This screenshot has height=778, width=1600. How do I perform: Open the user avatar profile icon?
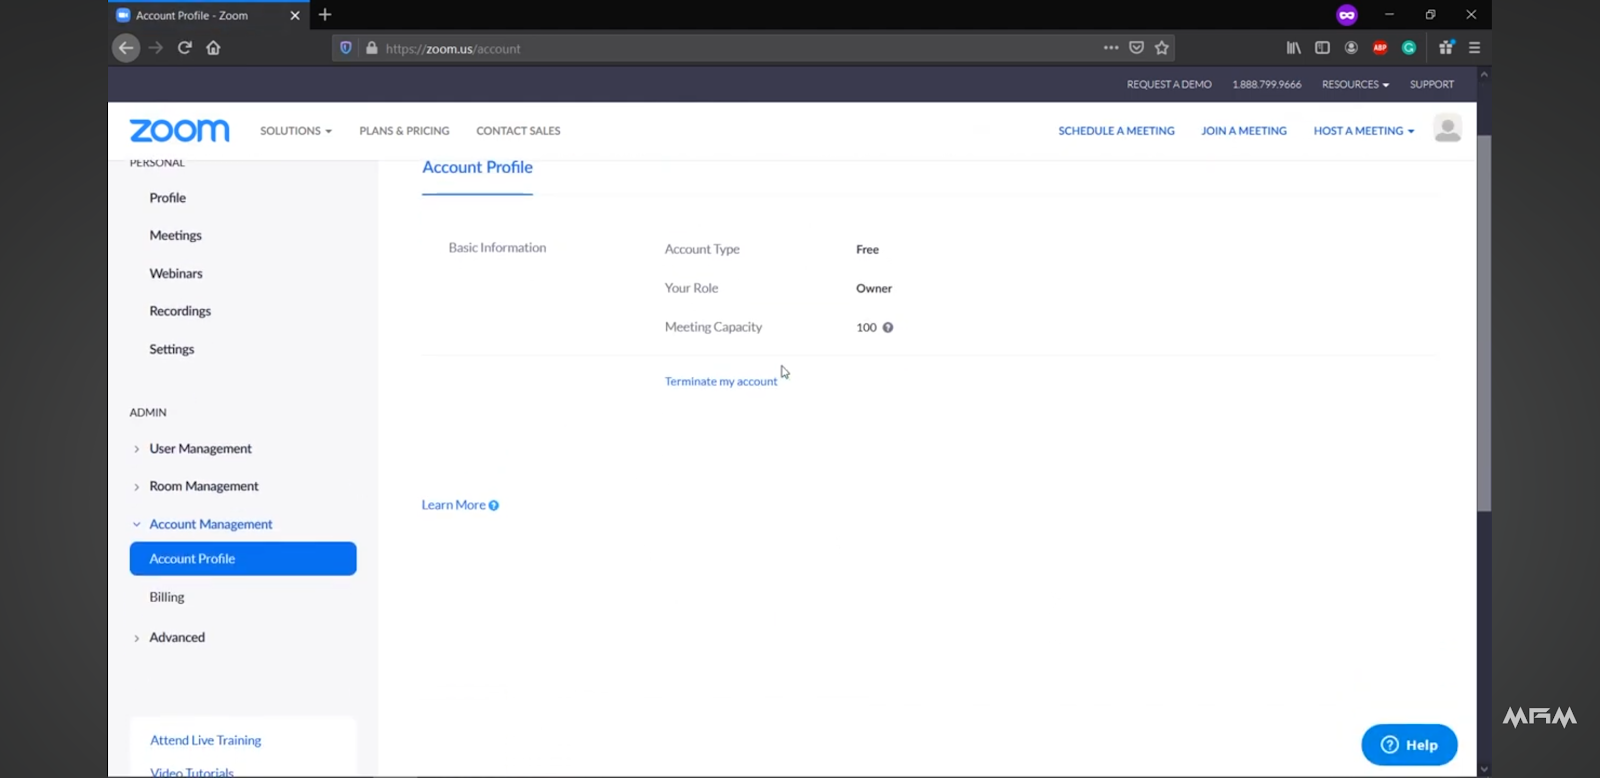[1447, 128]
